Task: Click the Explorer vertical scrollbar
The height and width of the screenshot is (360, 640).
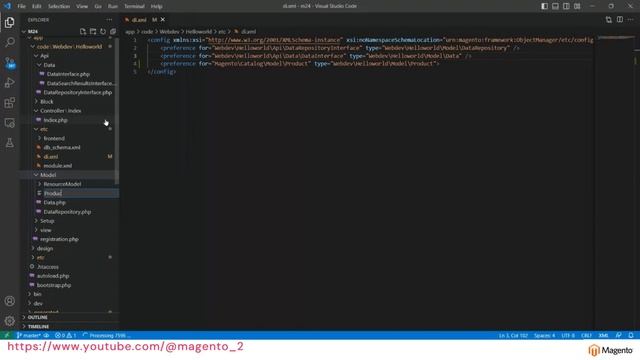Action: point(117,110)
